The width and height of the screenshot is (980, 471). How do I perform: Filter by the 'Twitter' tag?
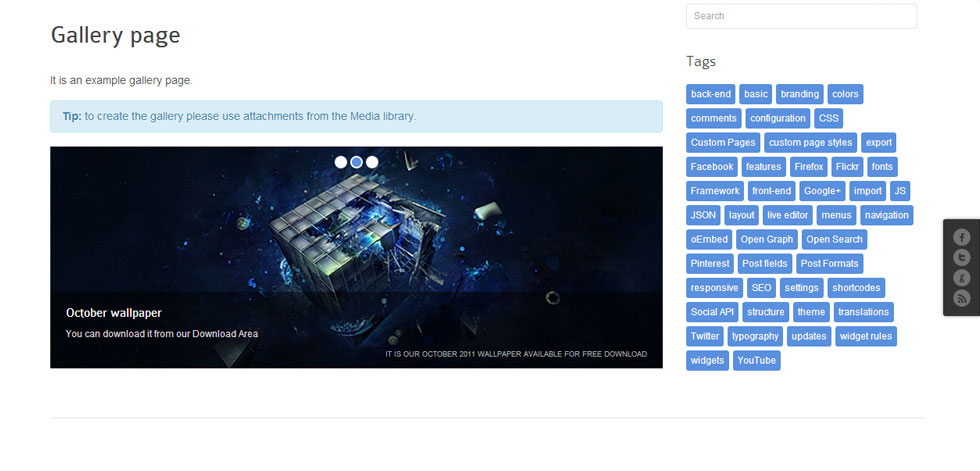point(704,336)
